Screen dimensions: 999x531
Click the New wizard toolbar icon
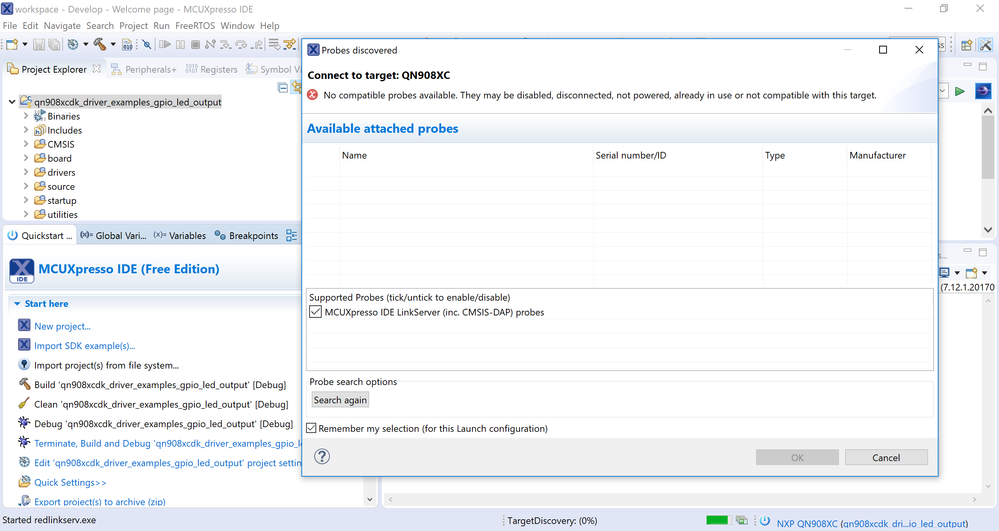[11, 44]
